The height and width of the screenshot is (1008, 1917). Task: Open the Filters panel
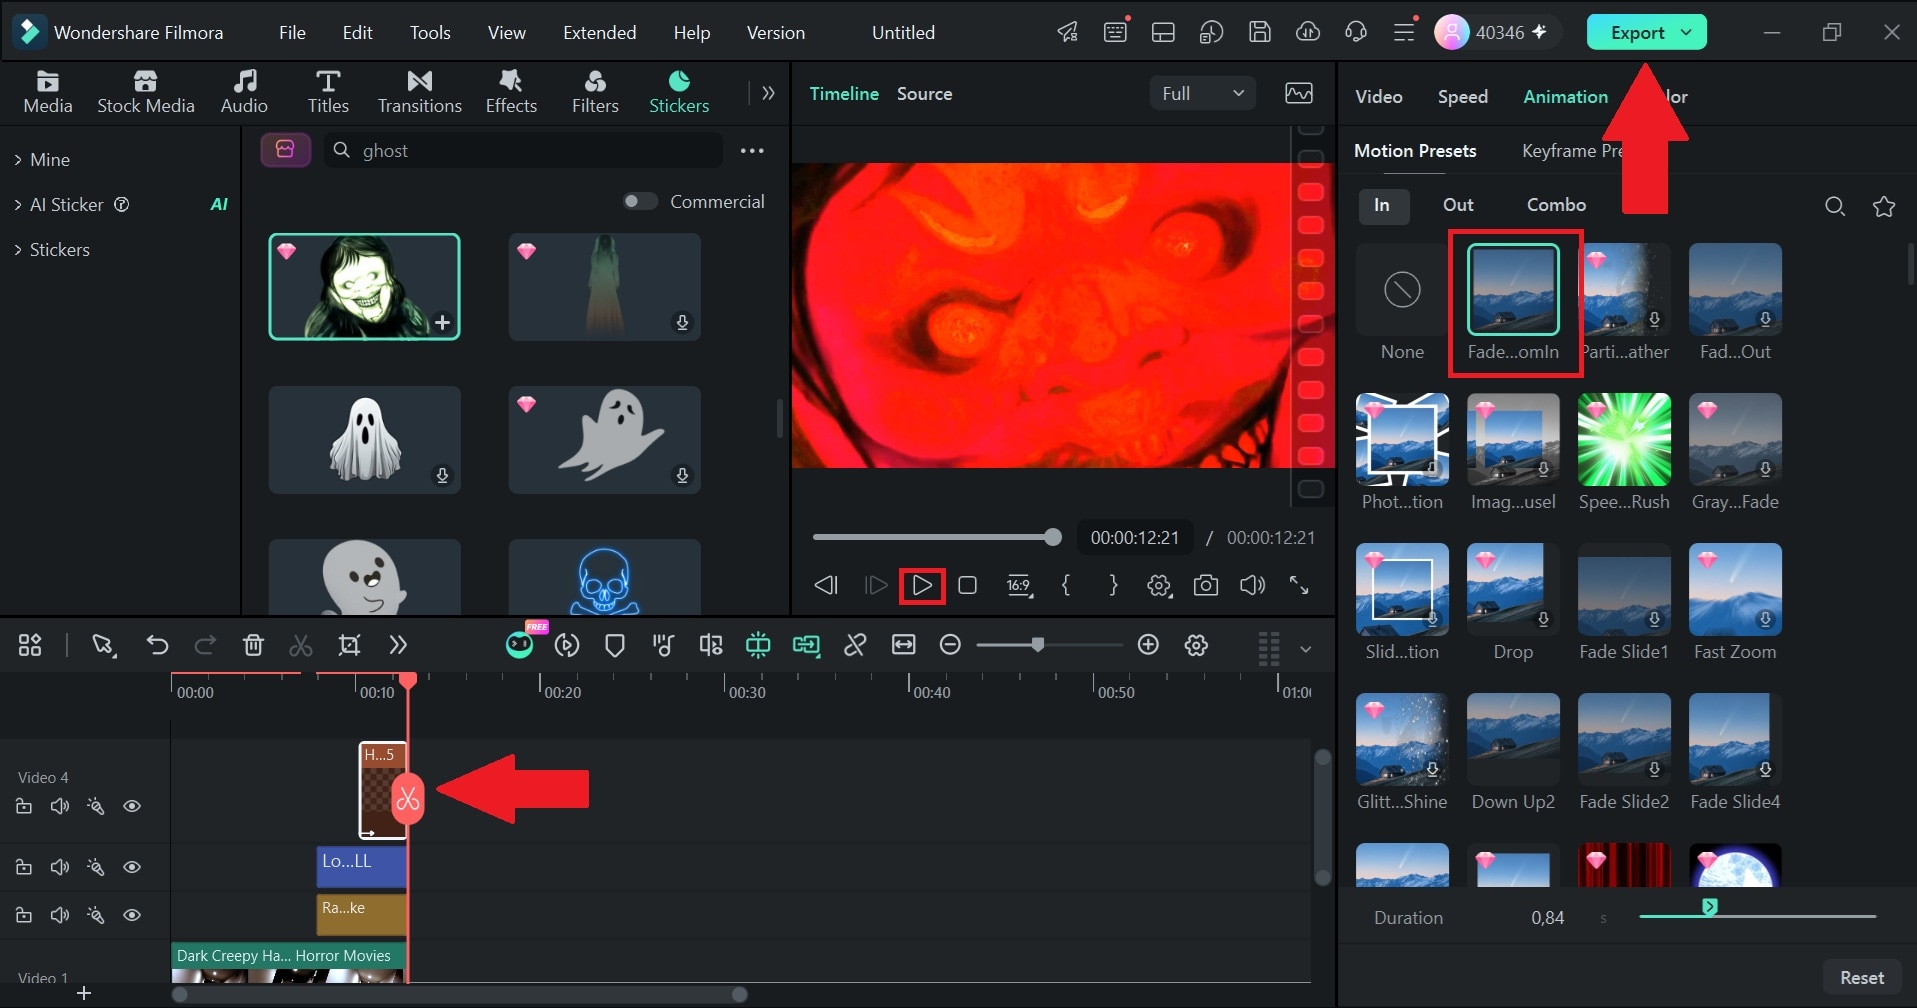pyautogui.click(x=595, y=92)
